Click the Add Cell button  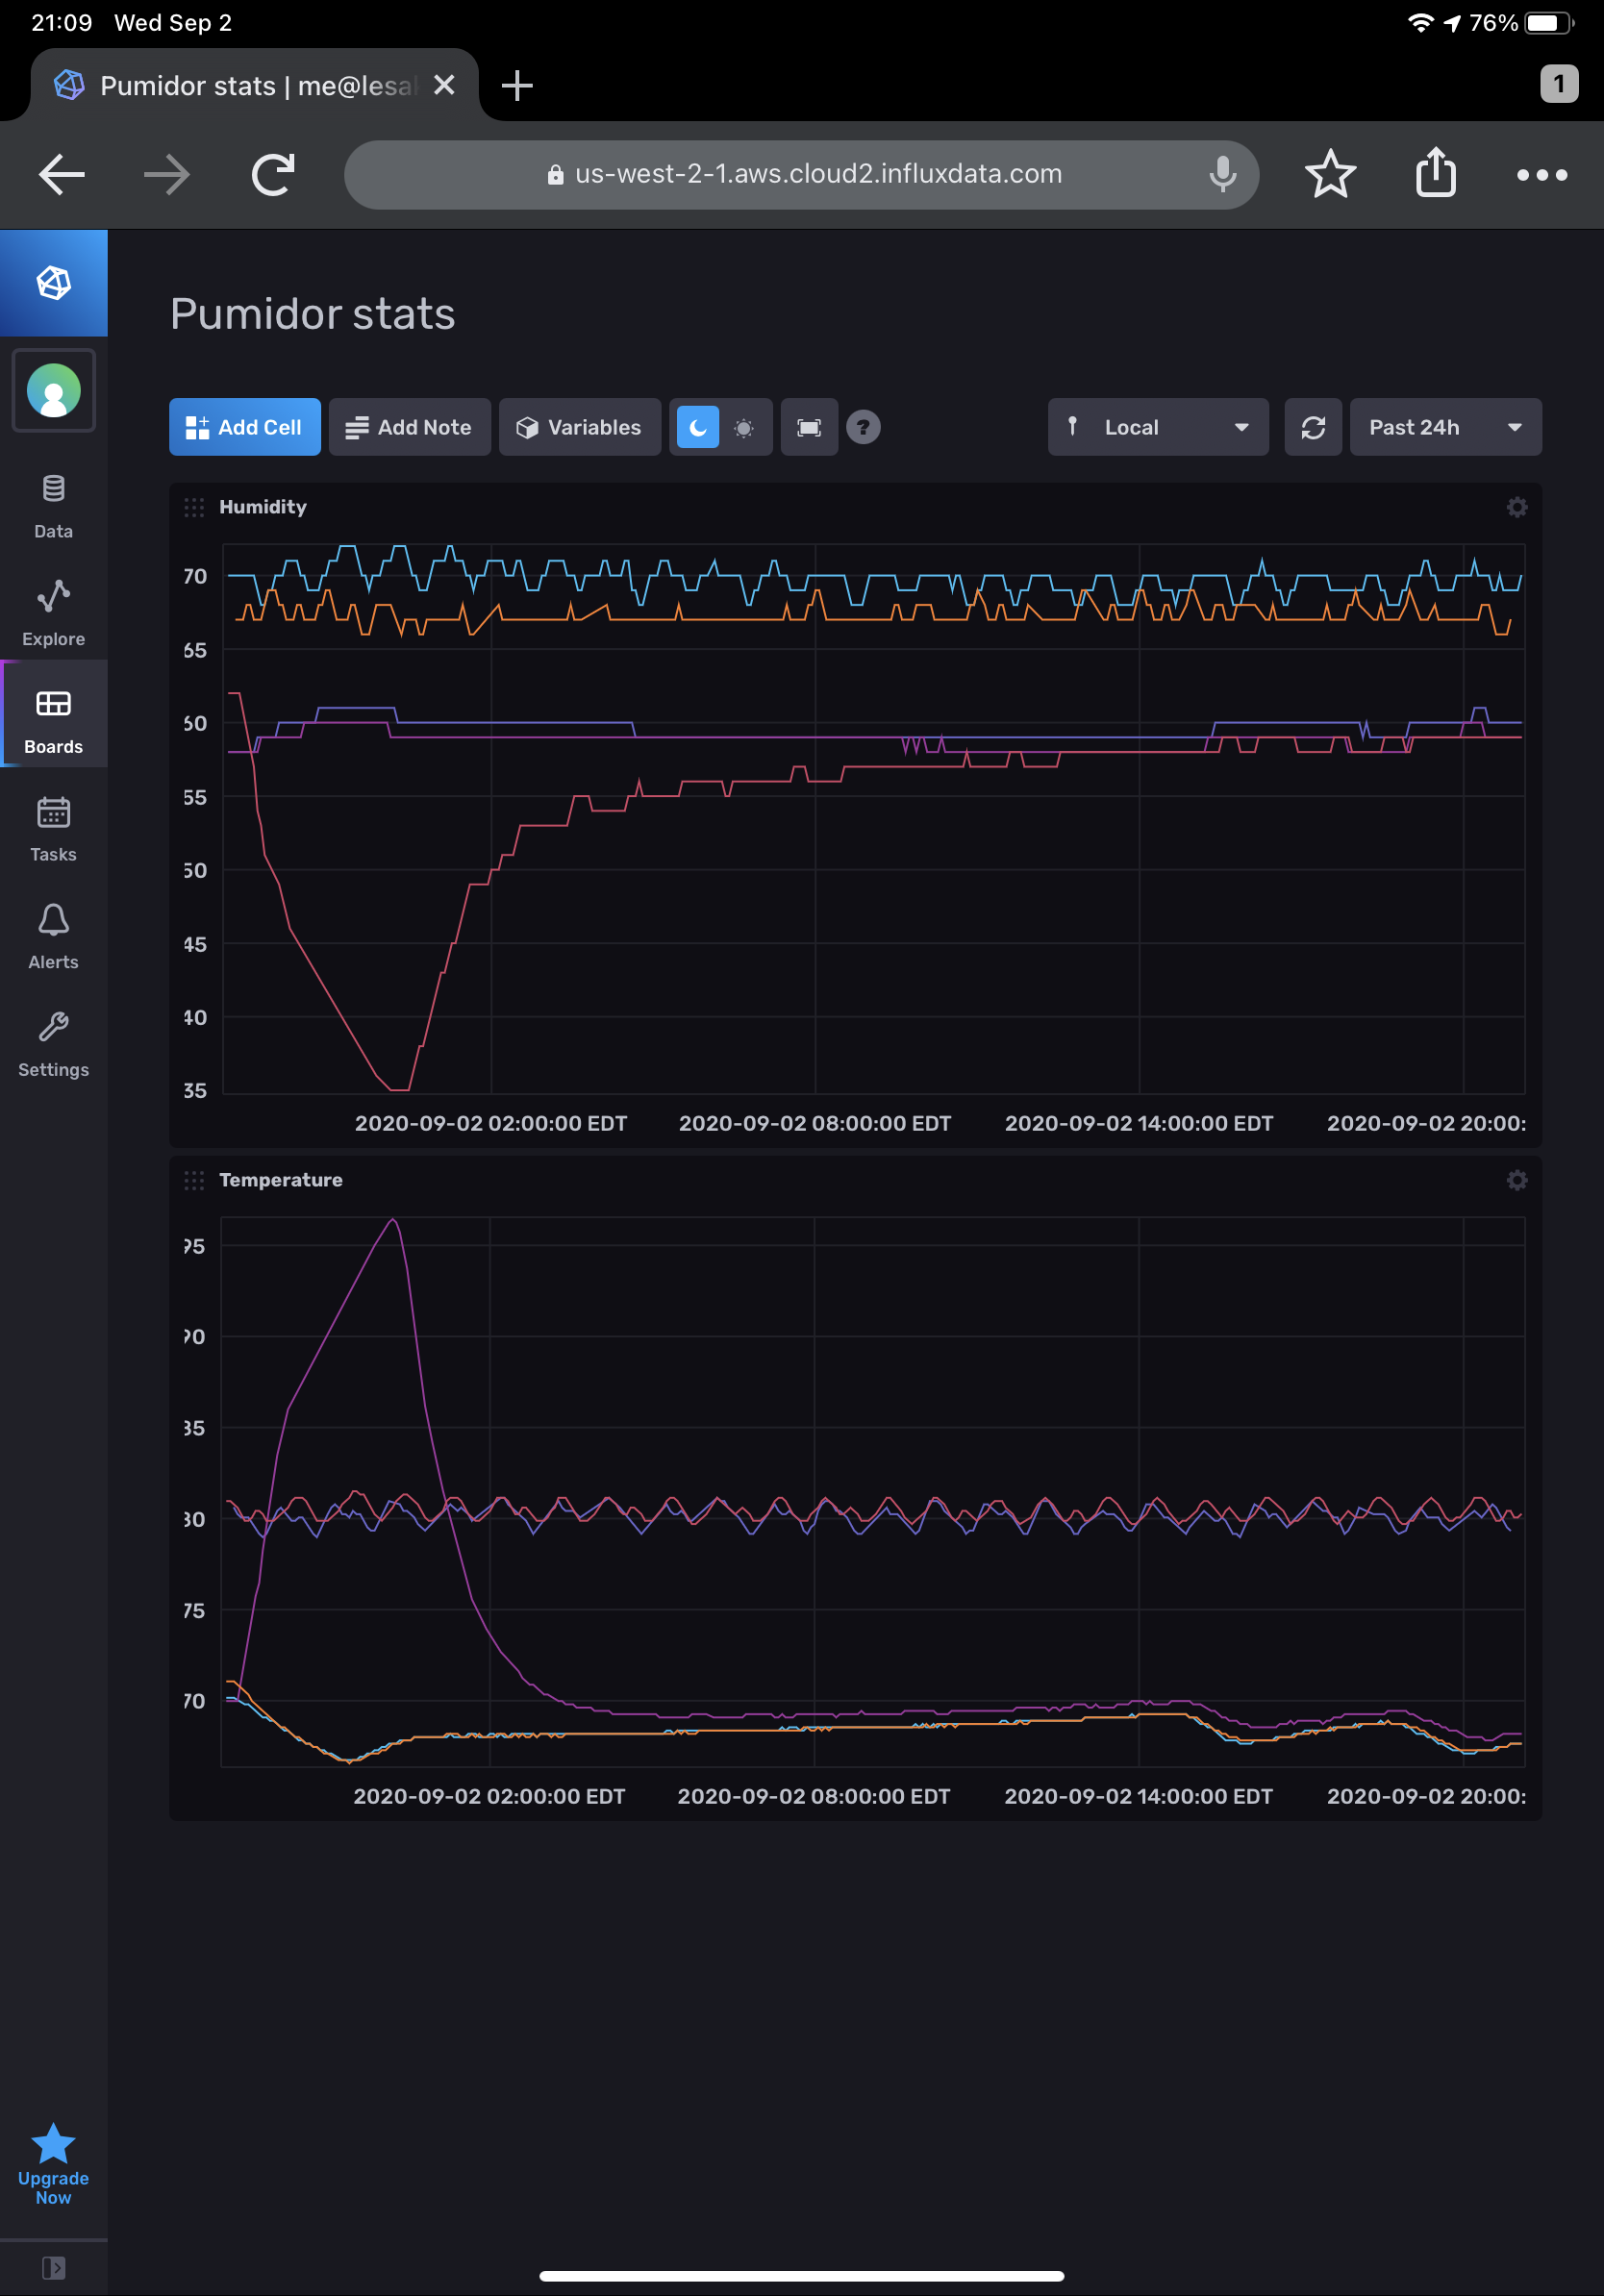click(x=245, y=427)
